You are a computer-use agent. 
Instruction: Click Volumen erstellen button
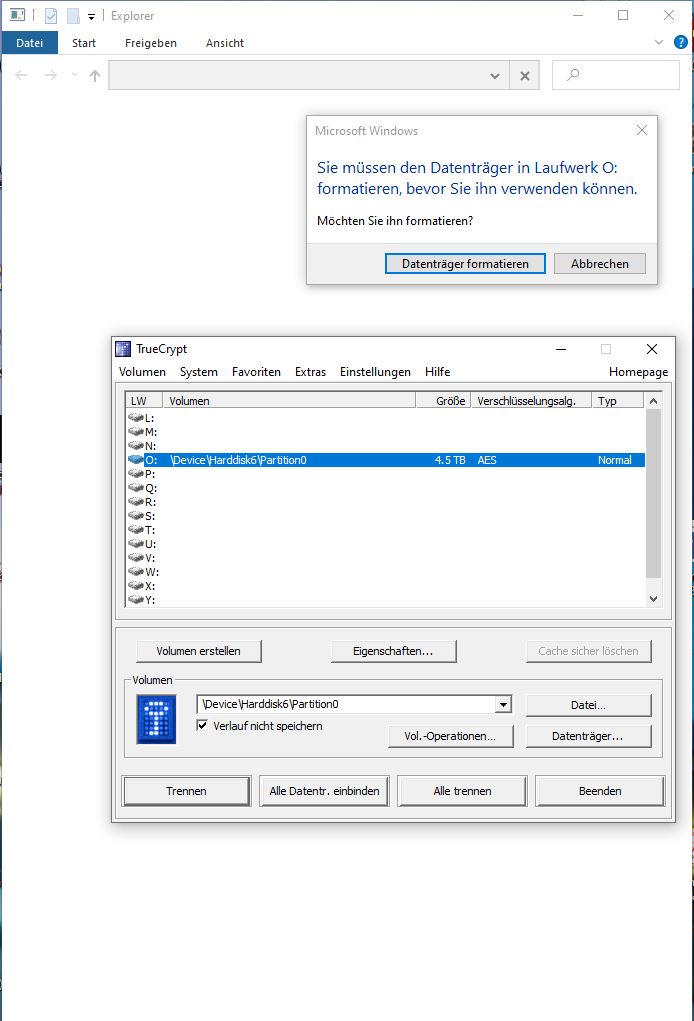[x=199, y=651]
